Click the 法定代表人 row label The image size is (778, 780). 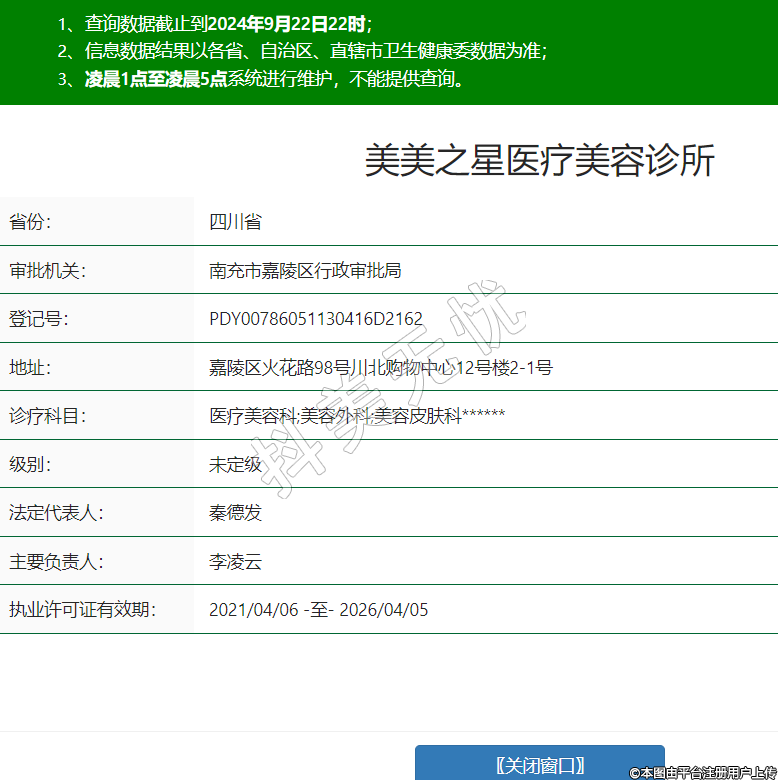pyautogui.click(x=56, y=513)
